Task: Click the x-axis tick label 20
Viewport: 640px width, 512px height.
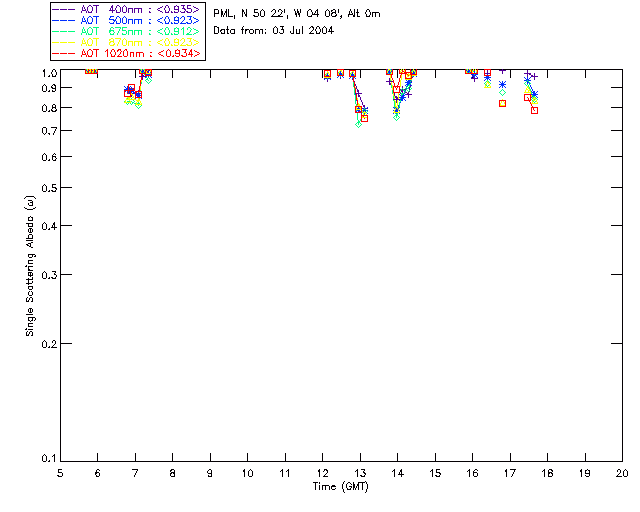Action: (622, 473)
